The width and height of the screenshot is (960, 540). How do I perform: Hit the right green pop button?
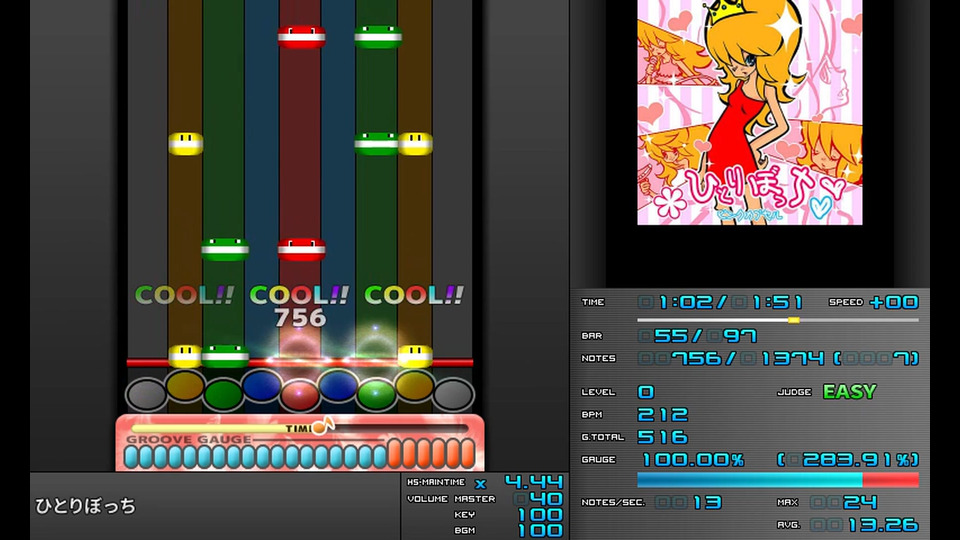coord(376,394)
